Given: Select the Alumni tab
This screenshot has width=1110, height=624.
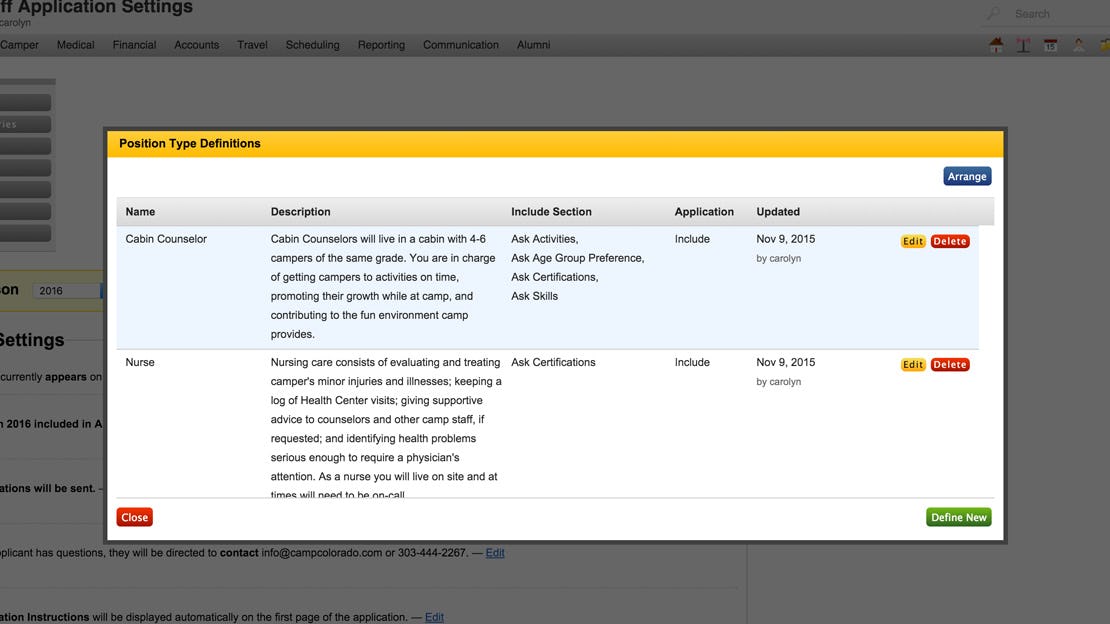Looking at the screenshot, I should tap(533, 44).
